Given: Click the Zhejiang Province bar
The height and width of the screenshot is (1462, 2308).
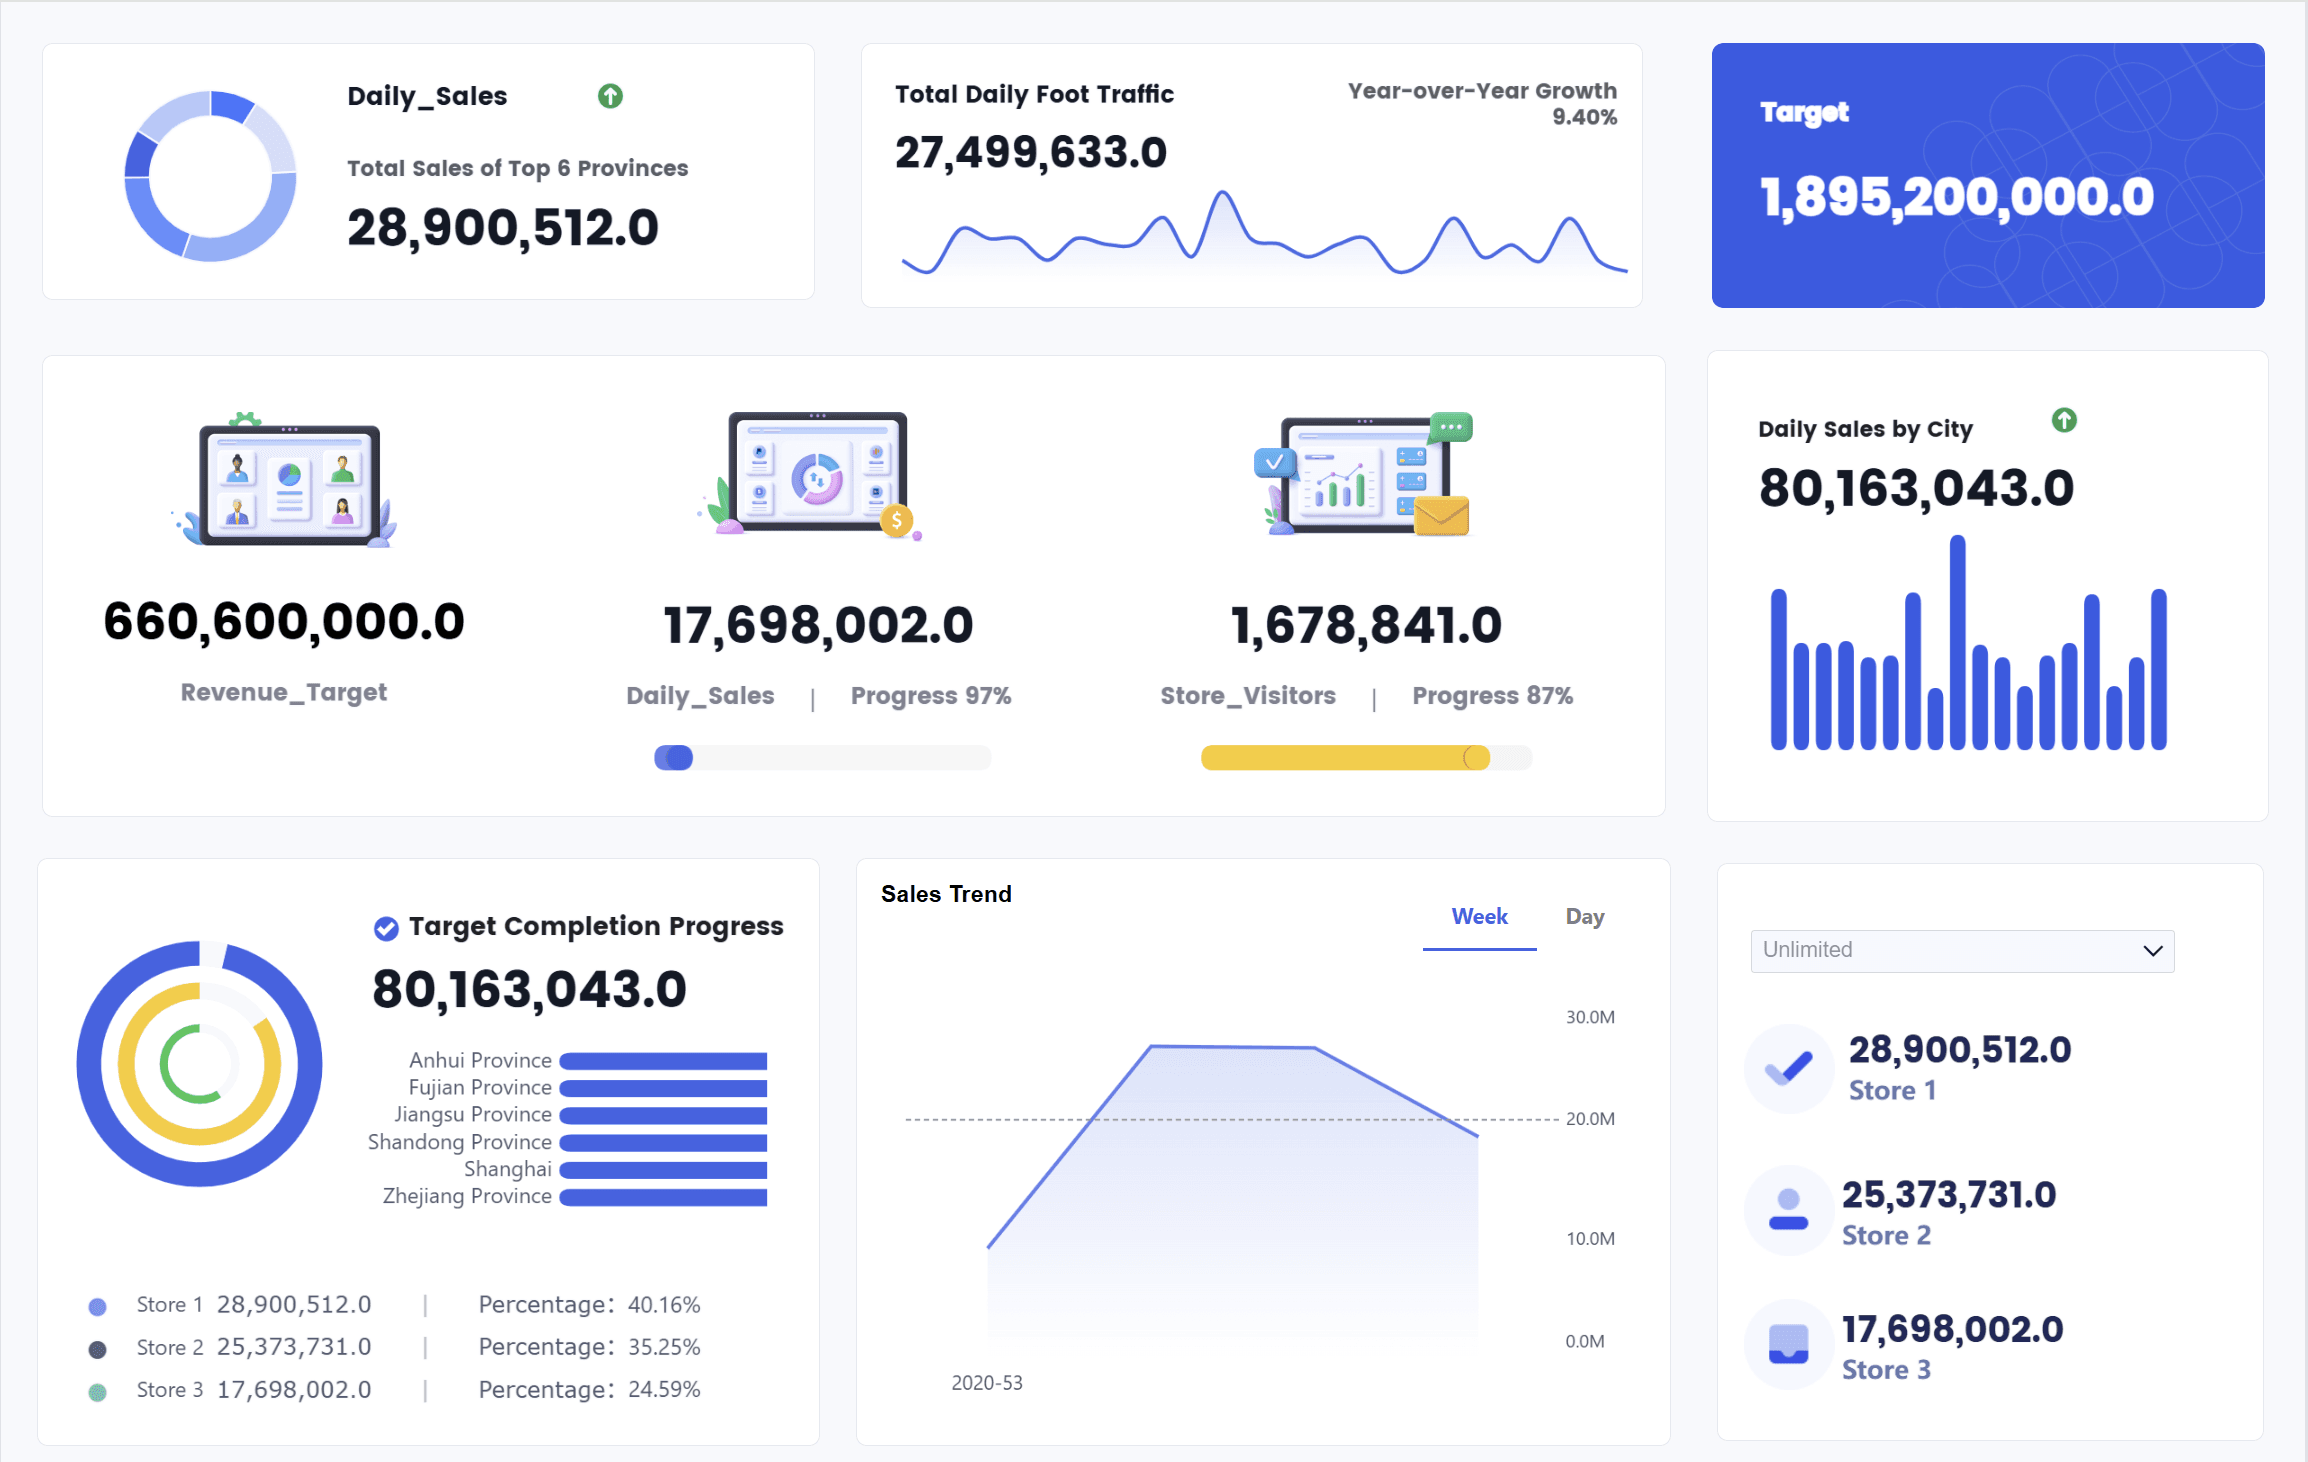Looking at the screenshot, I should [663, 1197].
